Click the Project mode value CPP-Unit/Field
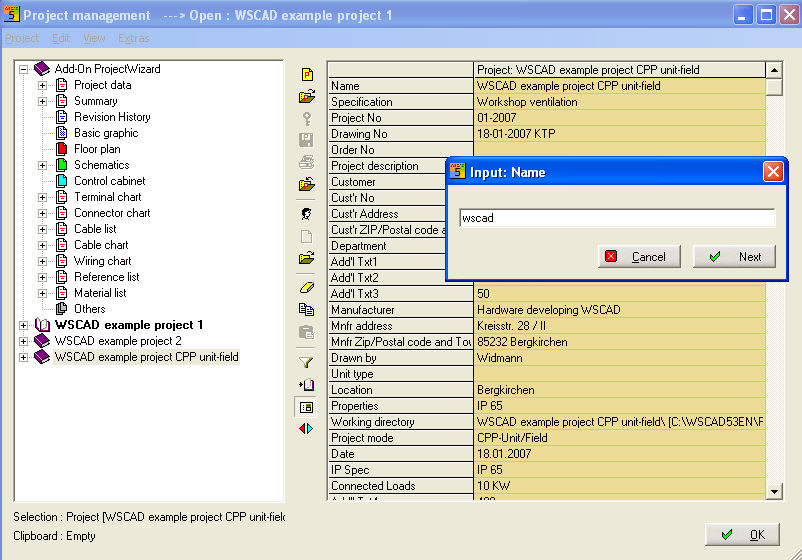The width and height of the screenshot is (802, 560). coord(620,438)
